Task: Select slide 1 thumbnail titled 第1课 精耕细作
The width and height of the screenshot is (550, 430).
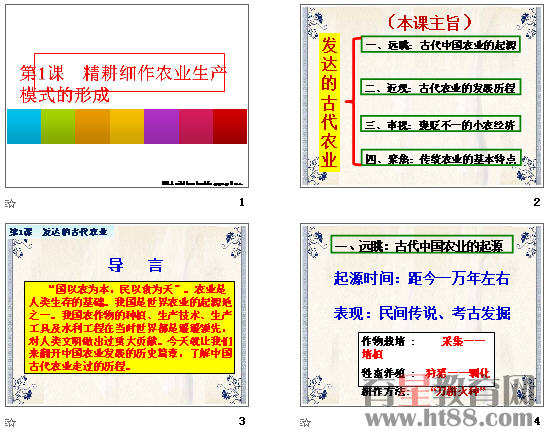Action: pos(127,96)
